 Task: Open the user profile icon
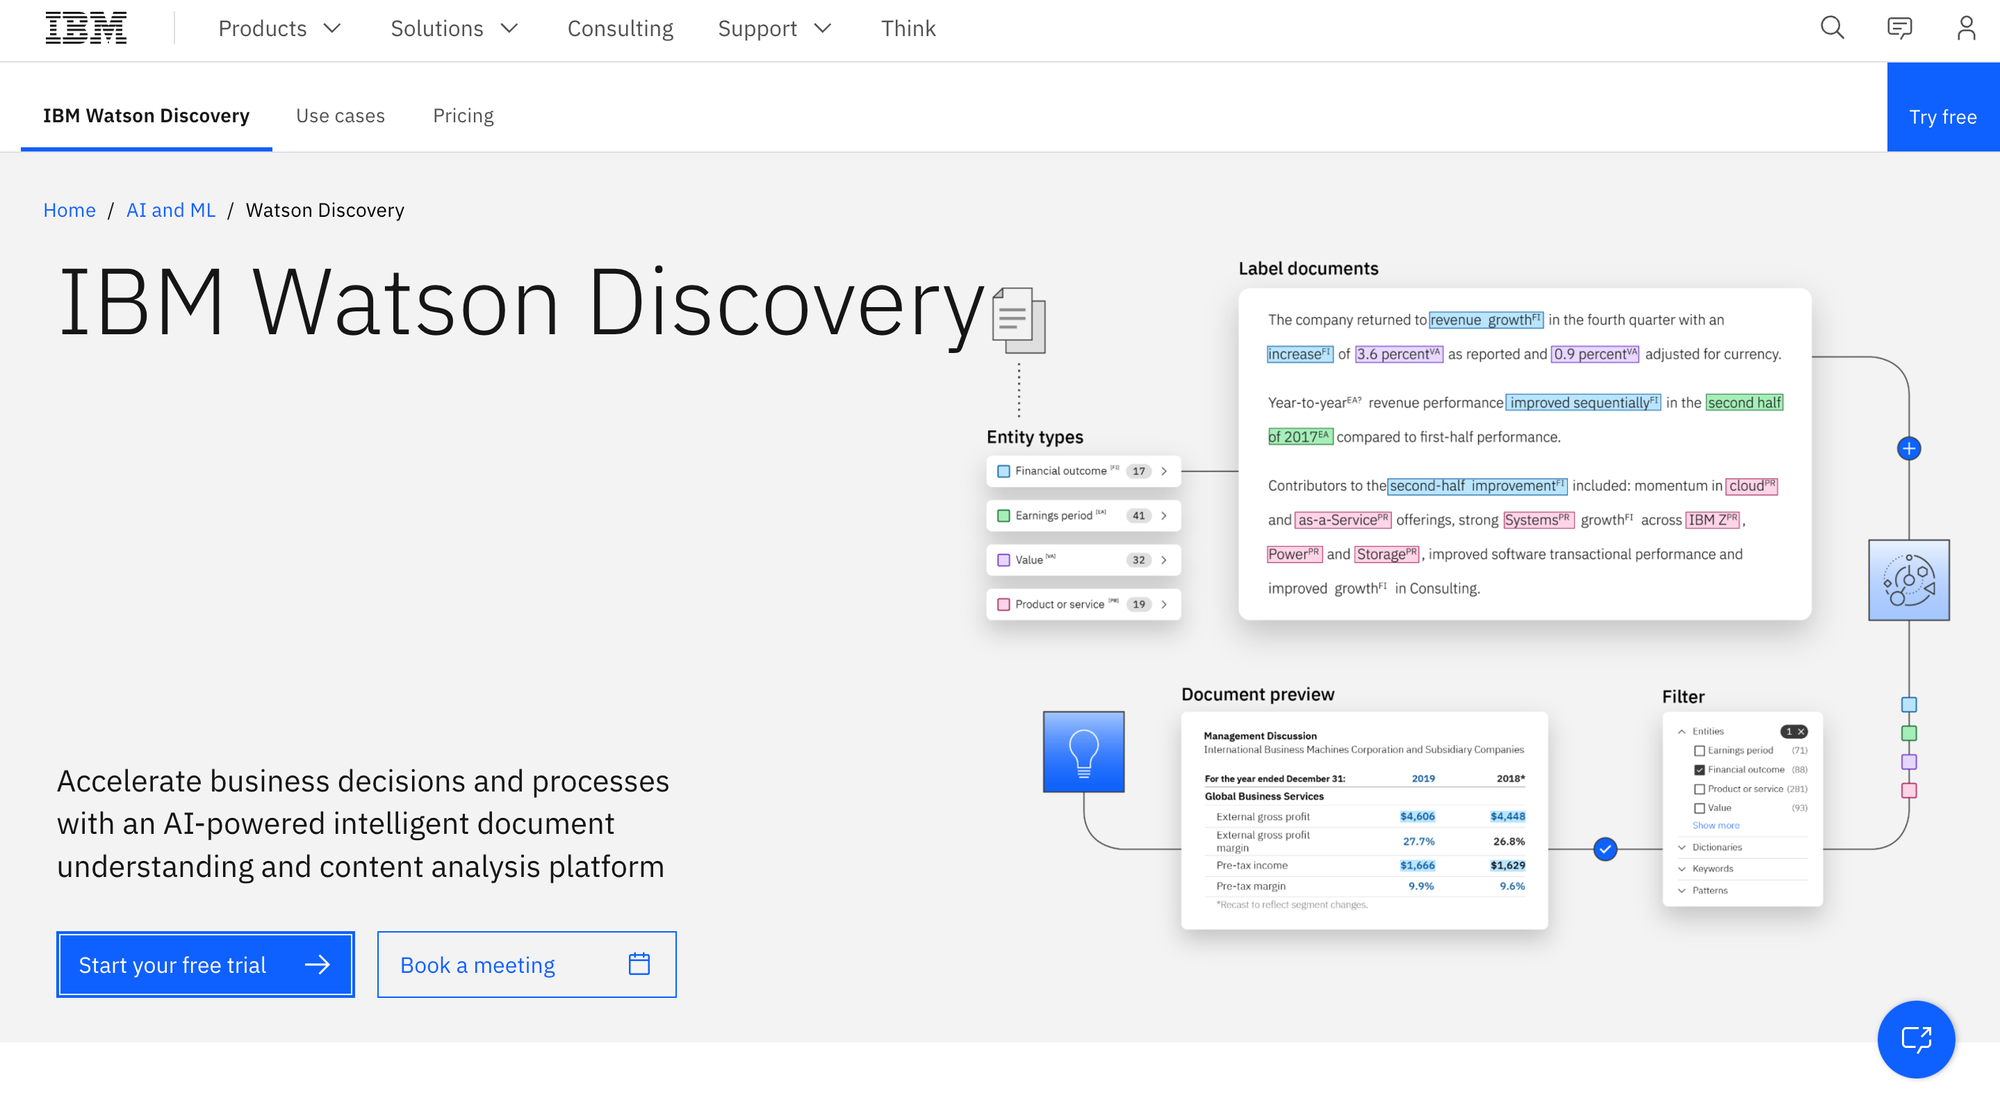click(x=1966, y=28)
